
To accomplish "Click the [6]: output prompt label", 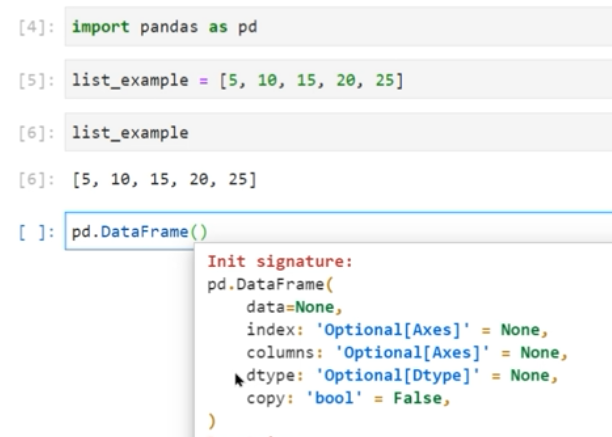I will pyautogui.click(x=34, y=179).
